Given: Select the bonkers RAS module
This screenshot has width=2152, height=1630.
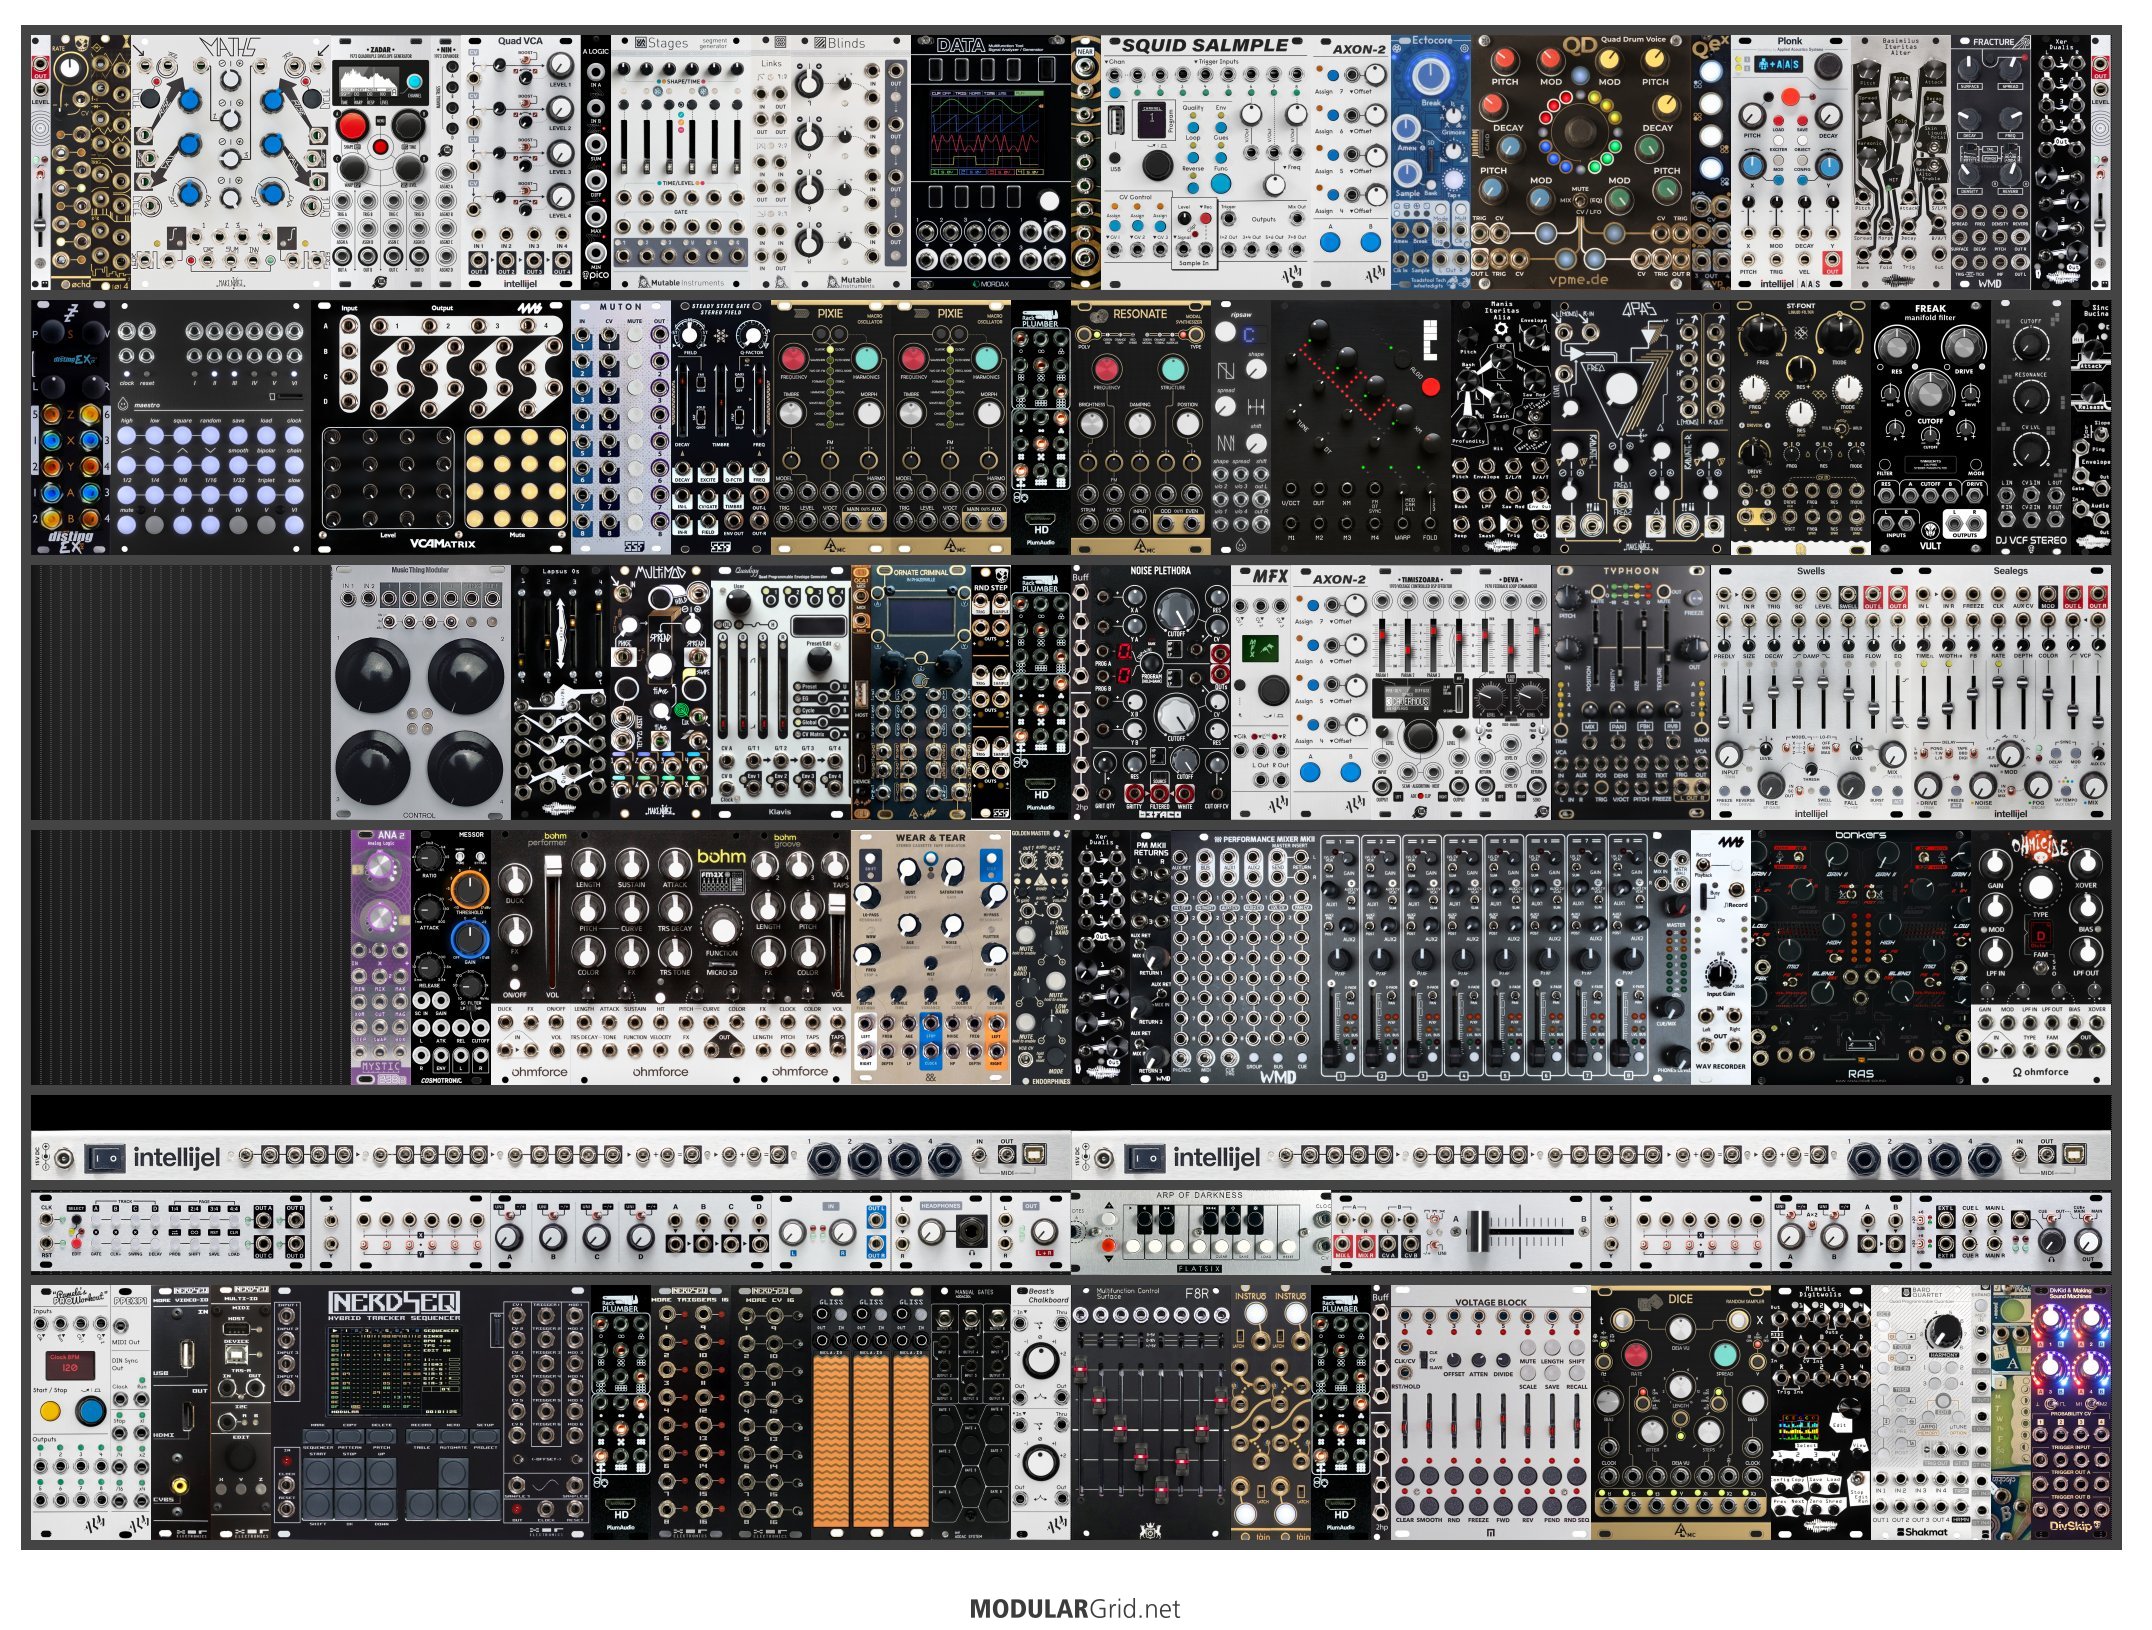Looking at the screenshot, I should tap(1860, 957).
